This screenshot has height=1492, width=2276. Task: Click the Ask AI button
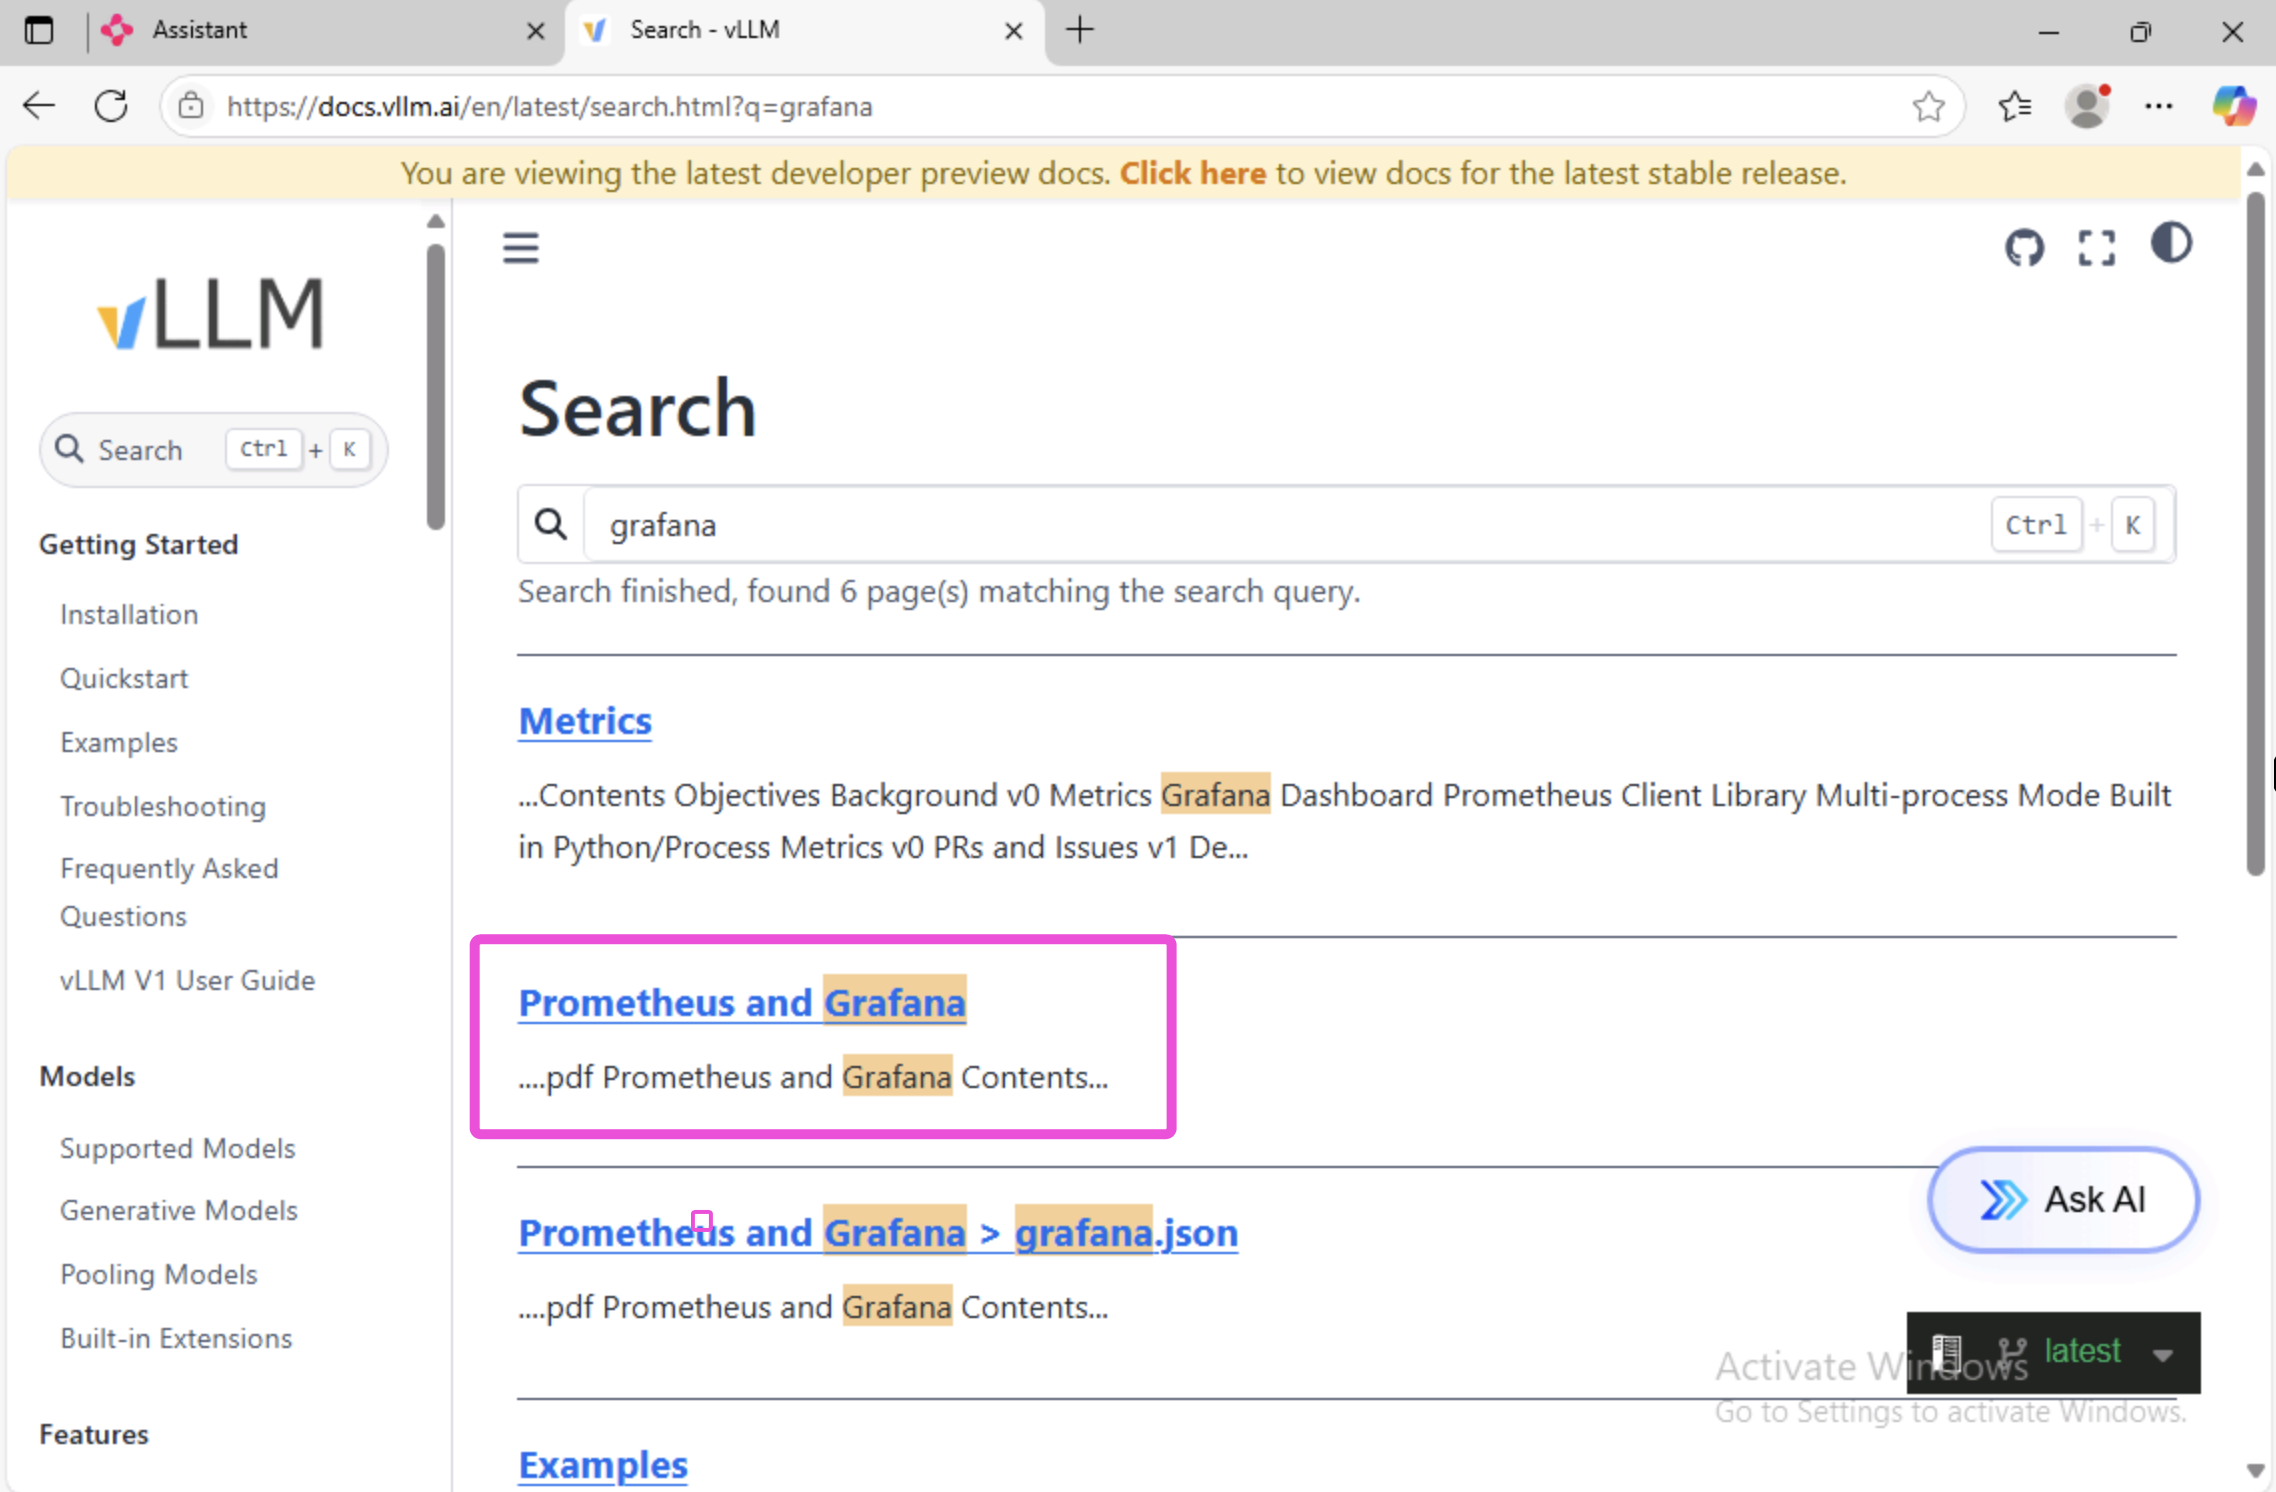tap(2063, 1199)
